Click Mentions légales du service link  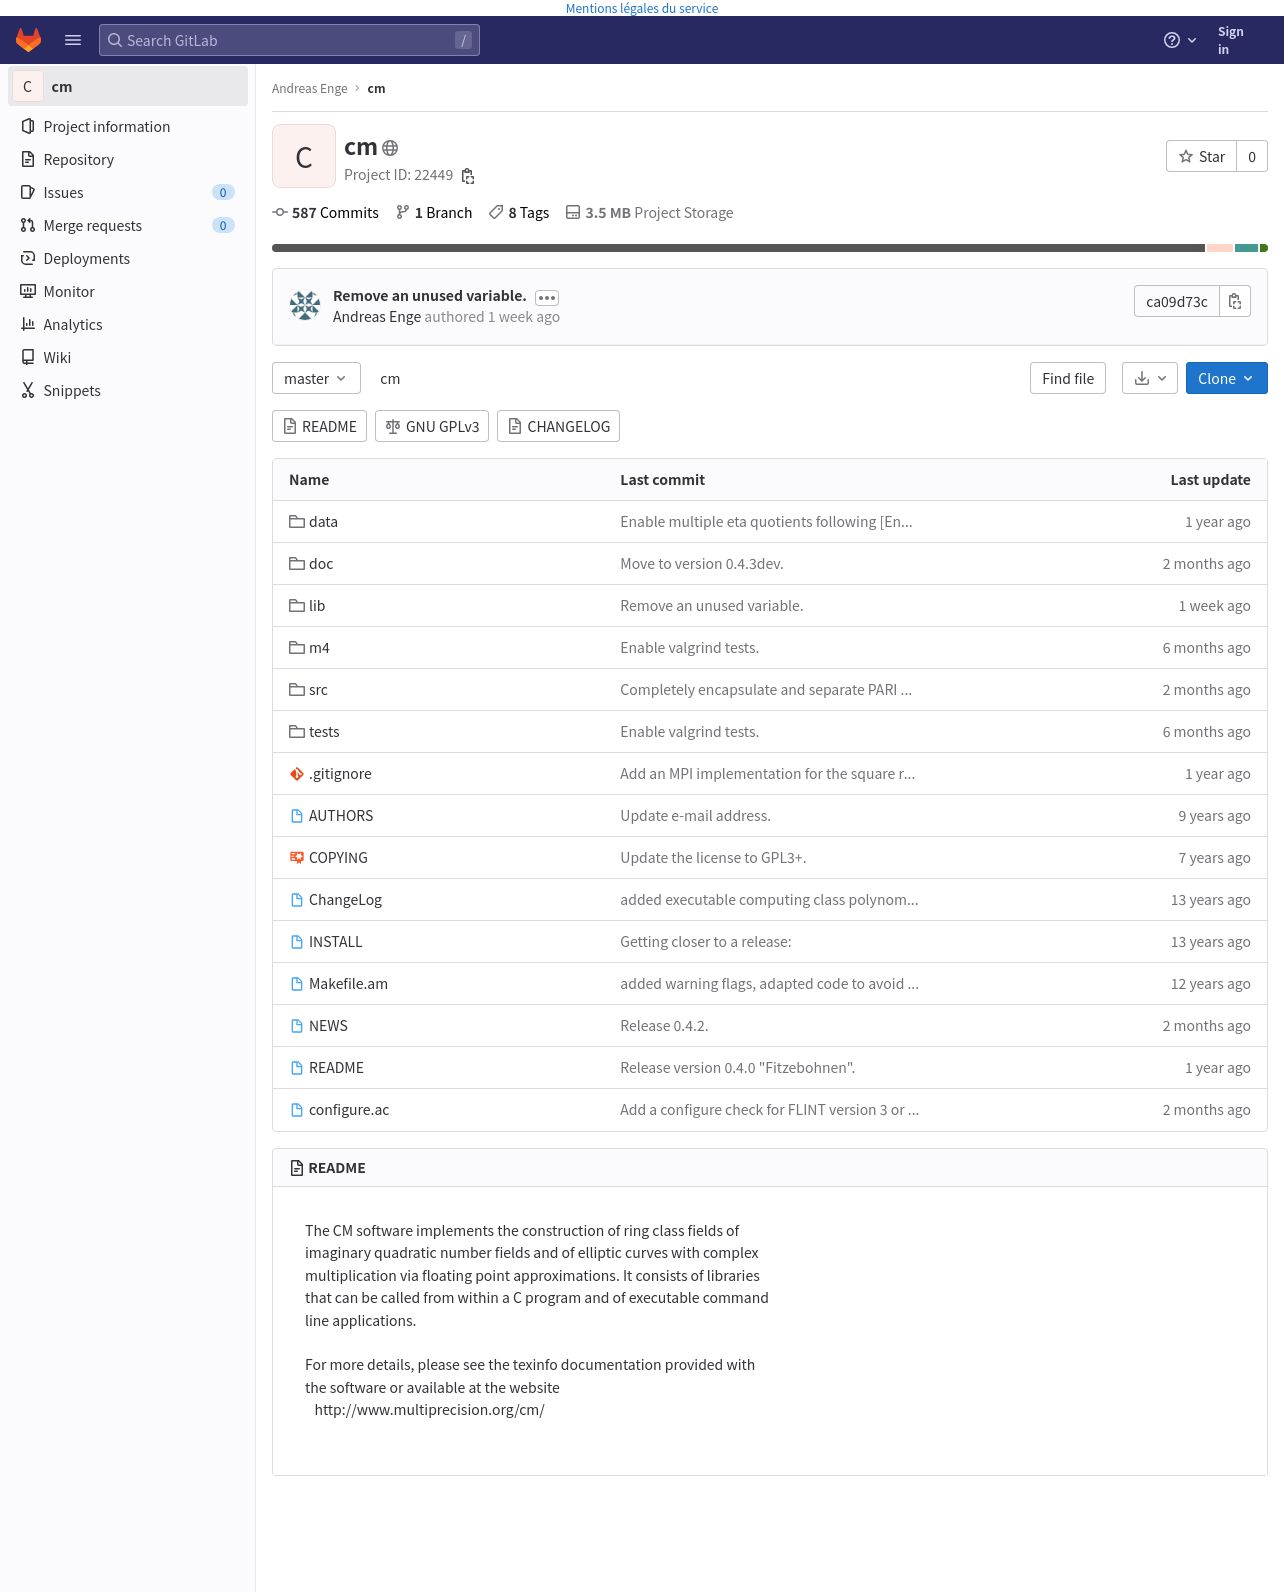click(x=642, y=8)
